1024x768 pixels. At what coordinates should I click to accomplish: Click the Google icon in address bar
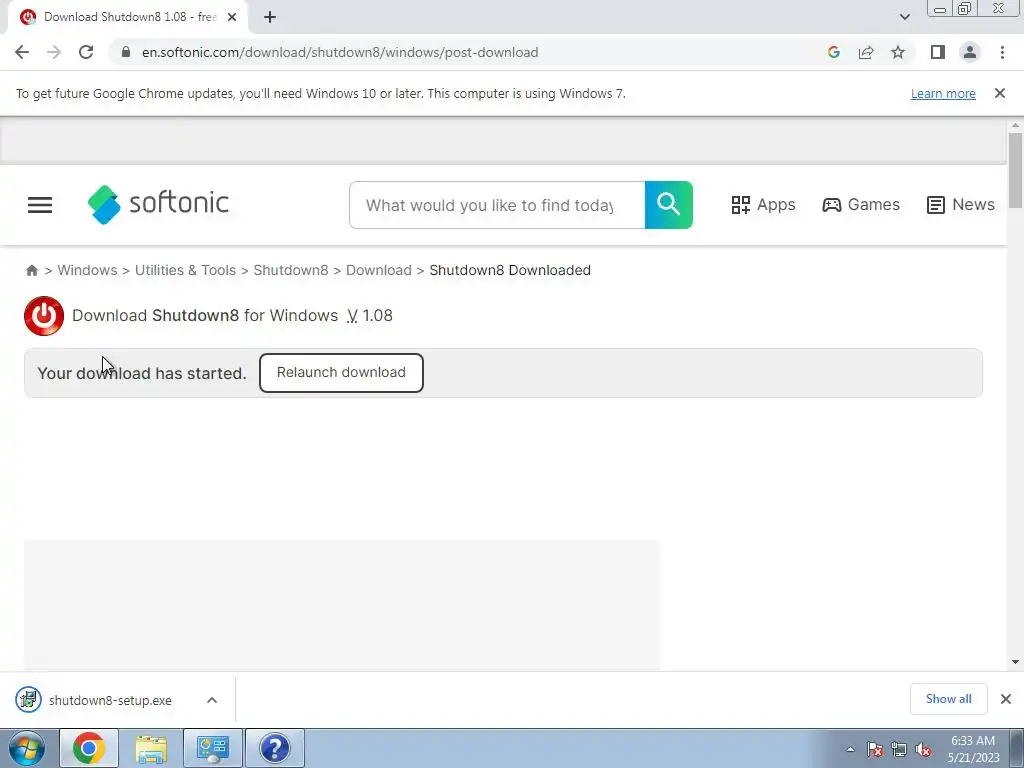click(x=833, y=52)
